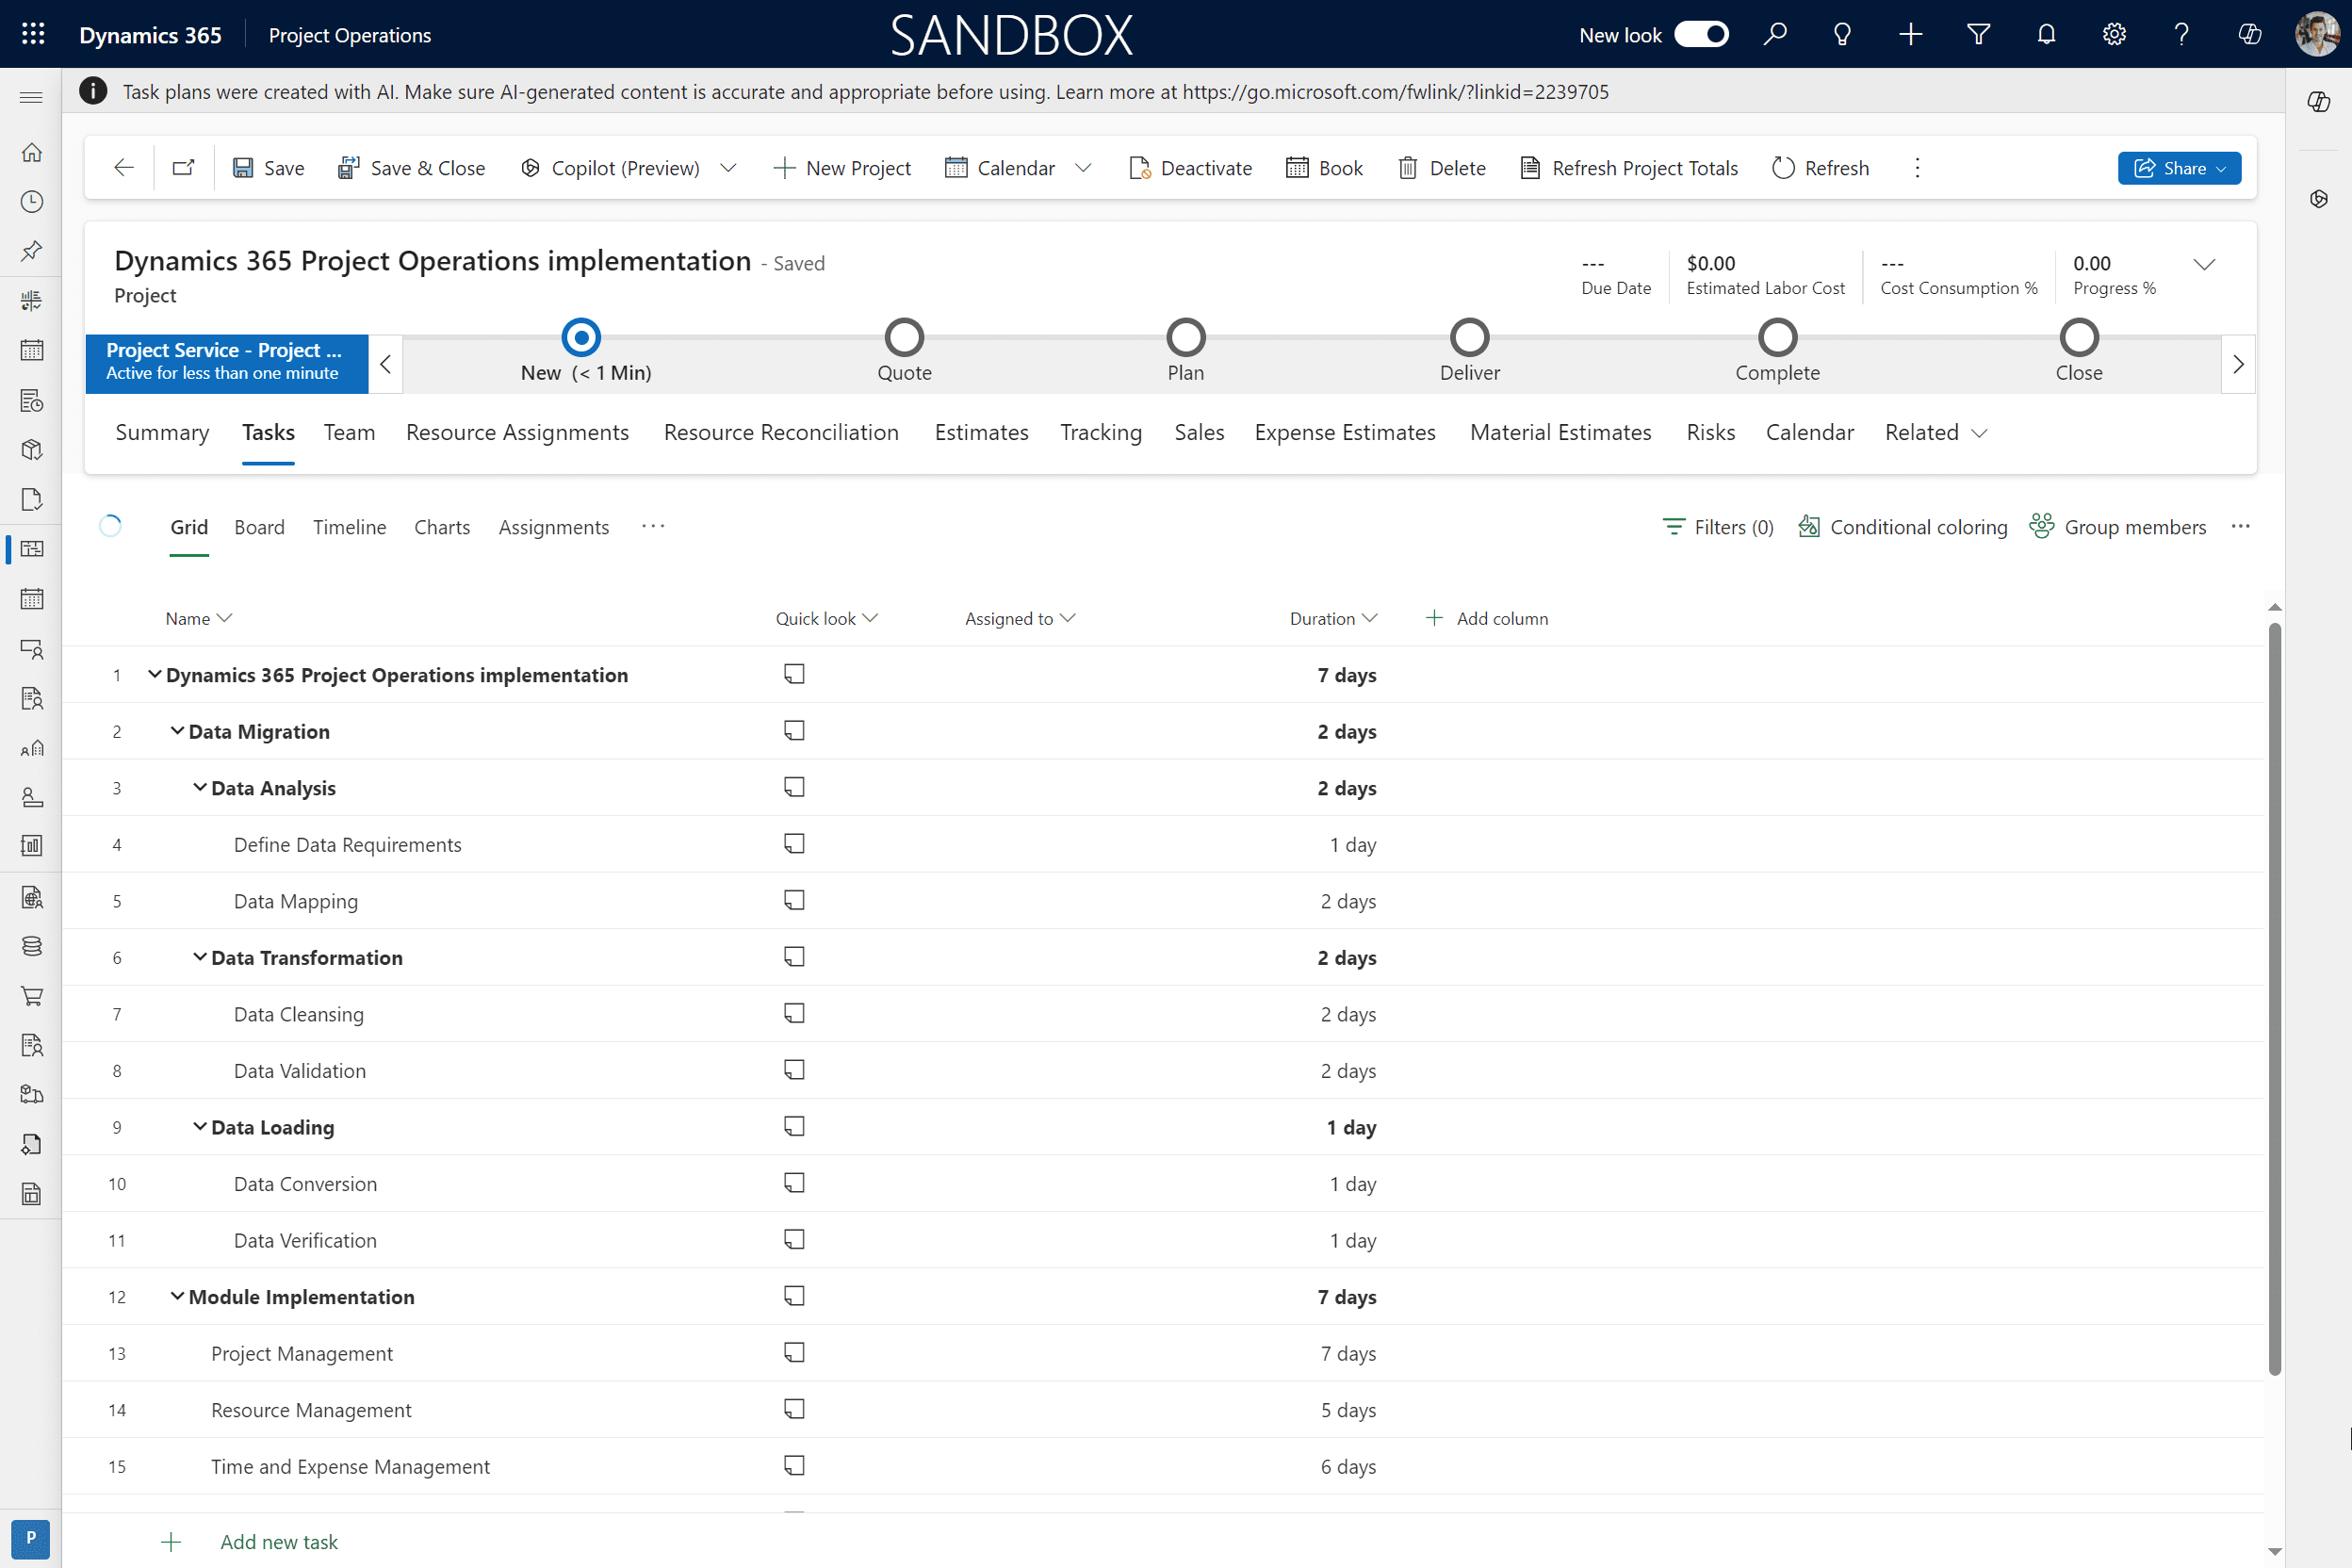Click Save & Close
The width and height of the screenshot is (2352, 1568).
(x=411, y=168)
